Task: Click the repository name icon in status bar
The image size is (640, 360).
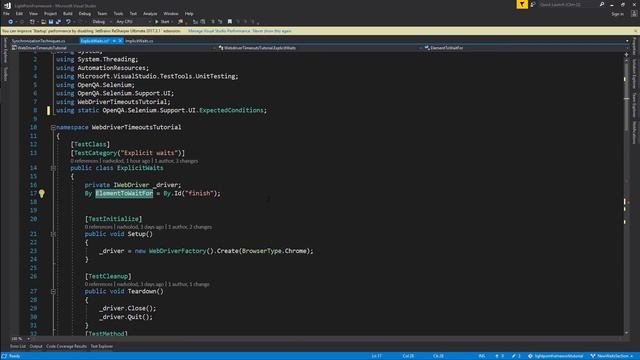Action: pyautogui.click(x=530, y=356)
